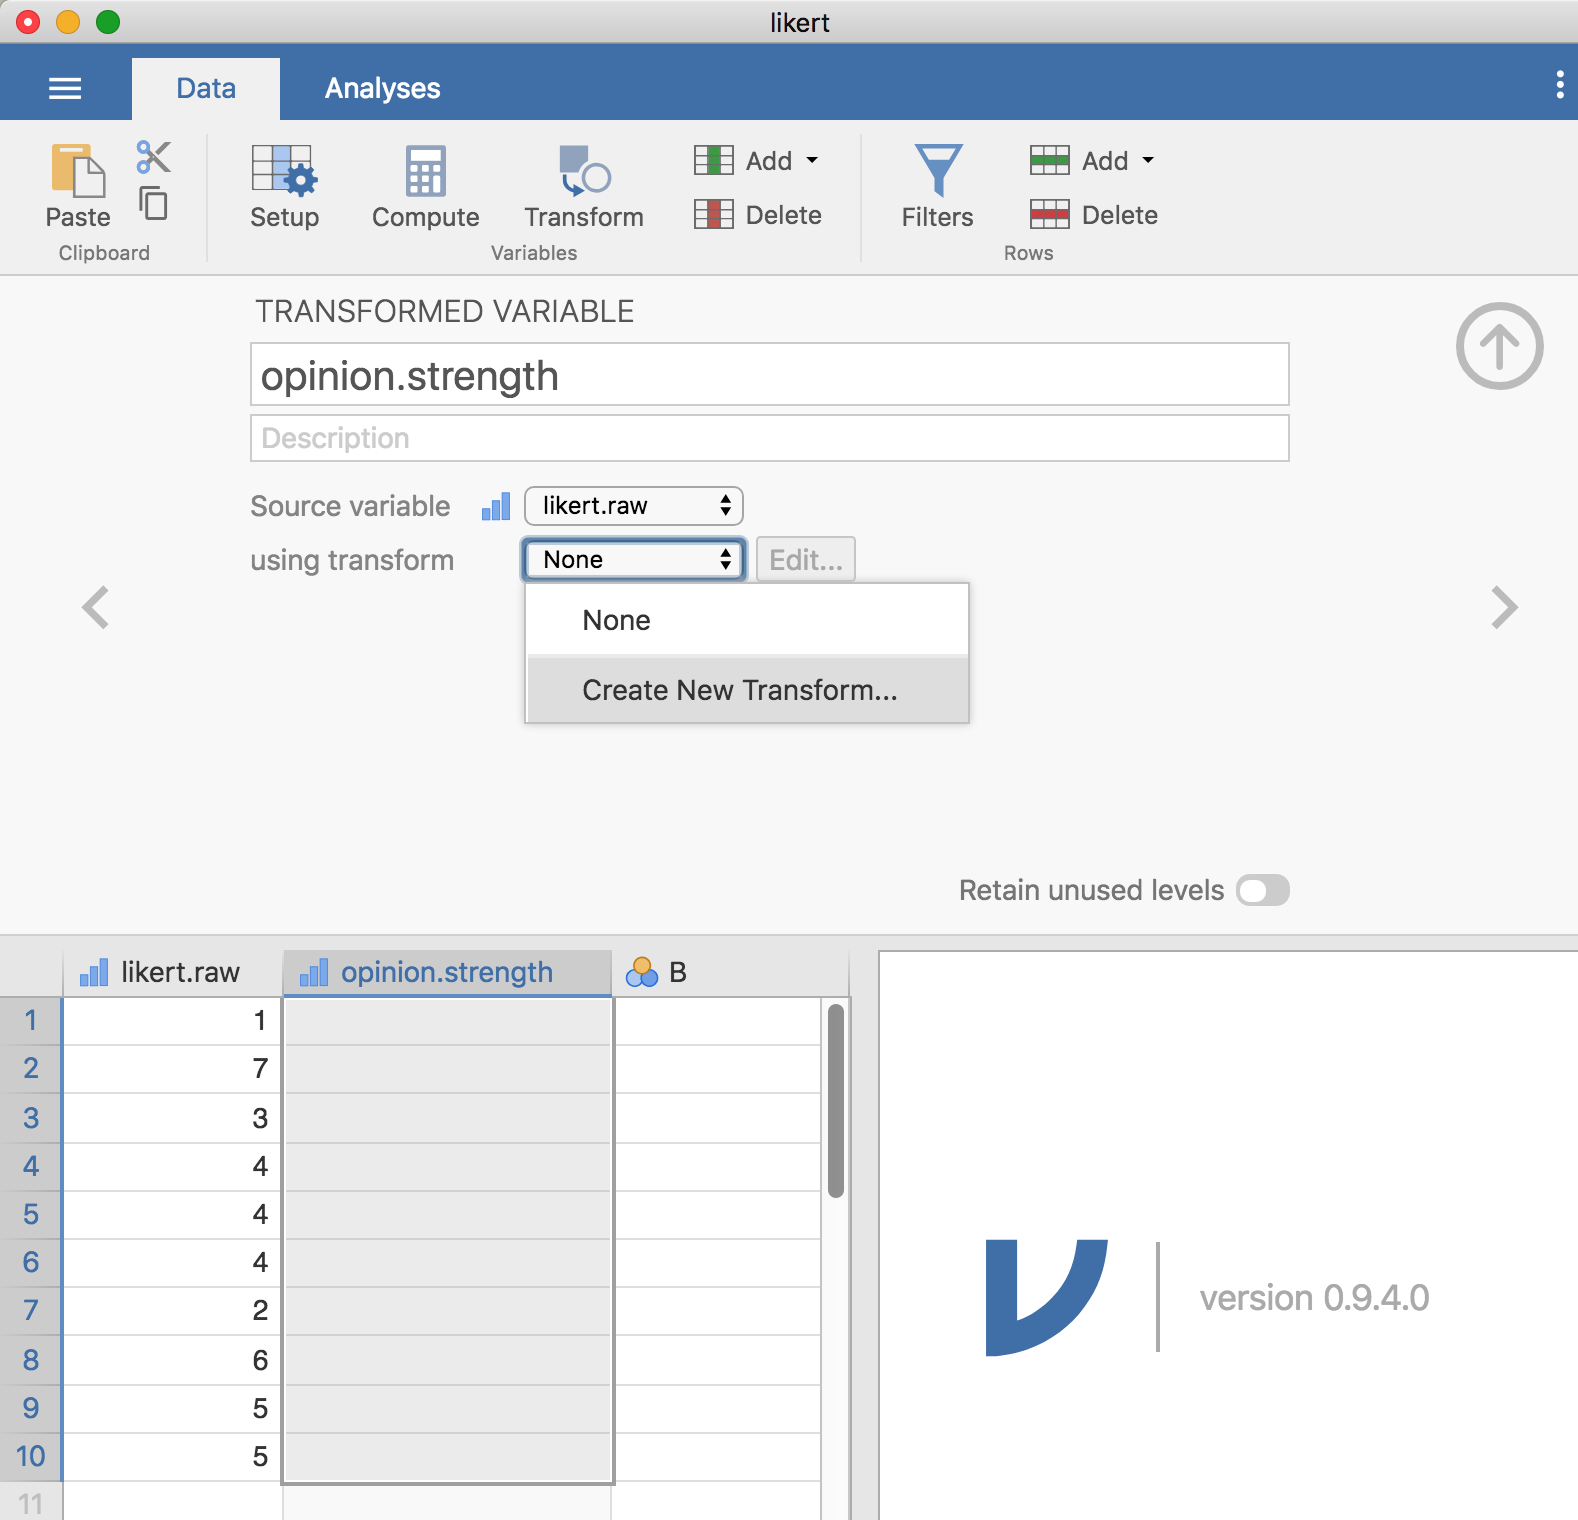Viewport: 1578px width, 1520px height.
Task: Click the Transform variable tool
Action: [x=584, y=187]
